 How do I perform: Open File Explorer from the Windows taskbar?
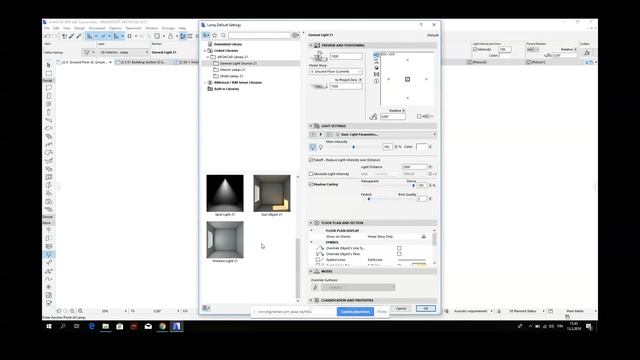coord(106,326)
